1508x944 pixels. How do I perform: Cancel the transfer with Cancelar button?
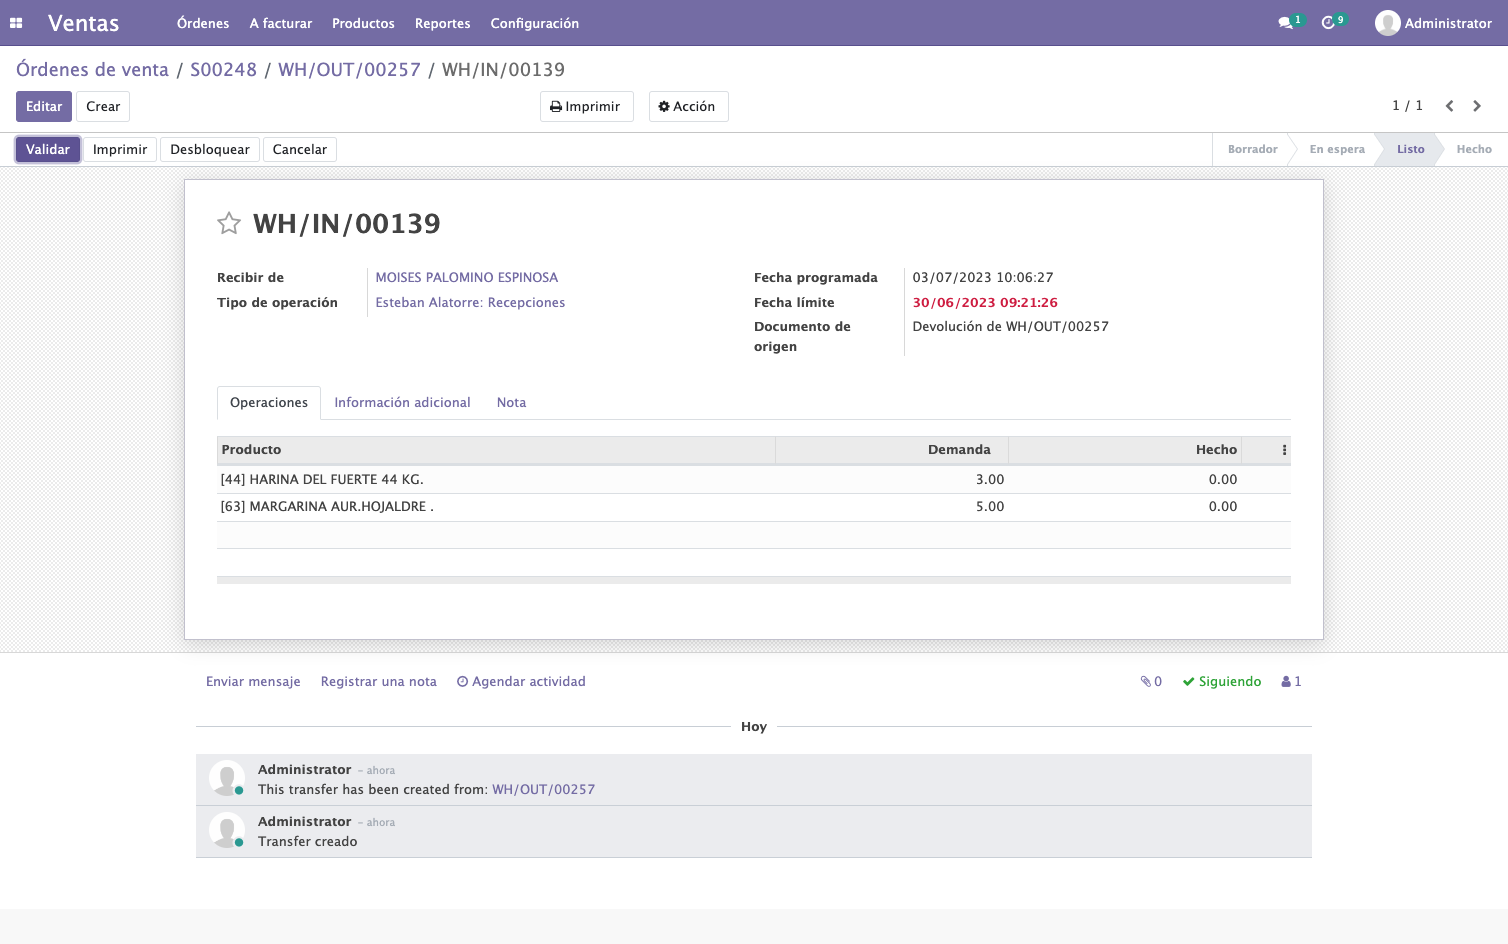coord(300,150)
